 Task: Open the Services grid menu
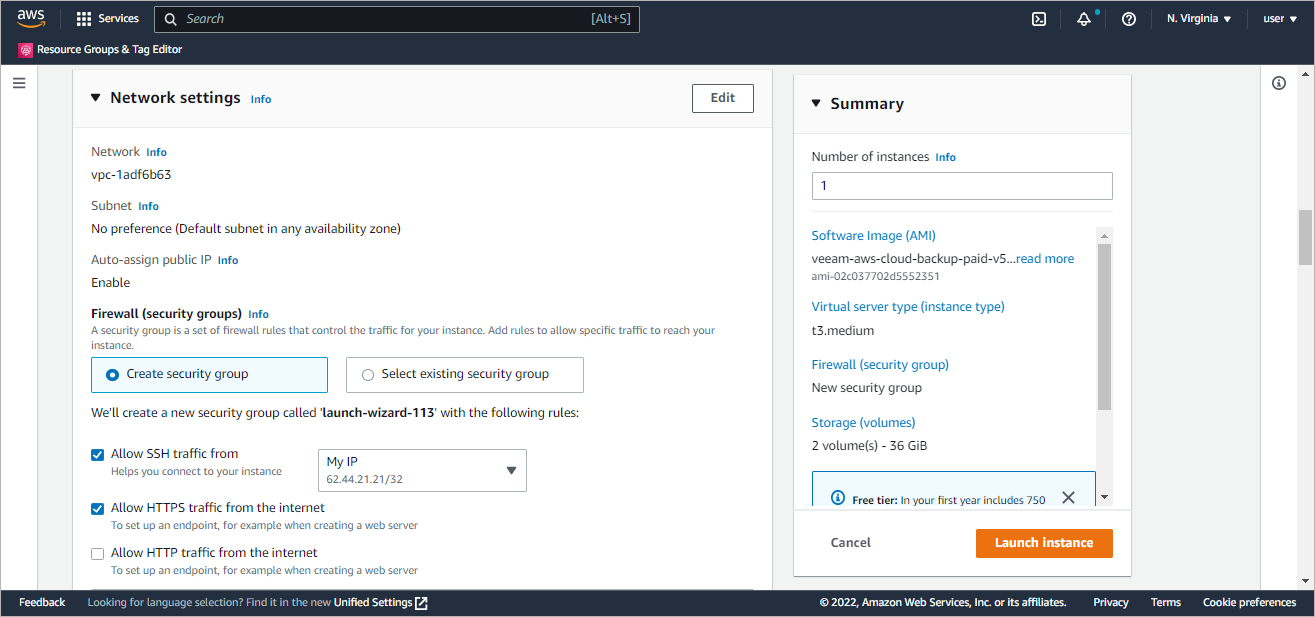tap(108, 19)
